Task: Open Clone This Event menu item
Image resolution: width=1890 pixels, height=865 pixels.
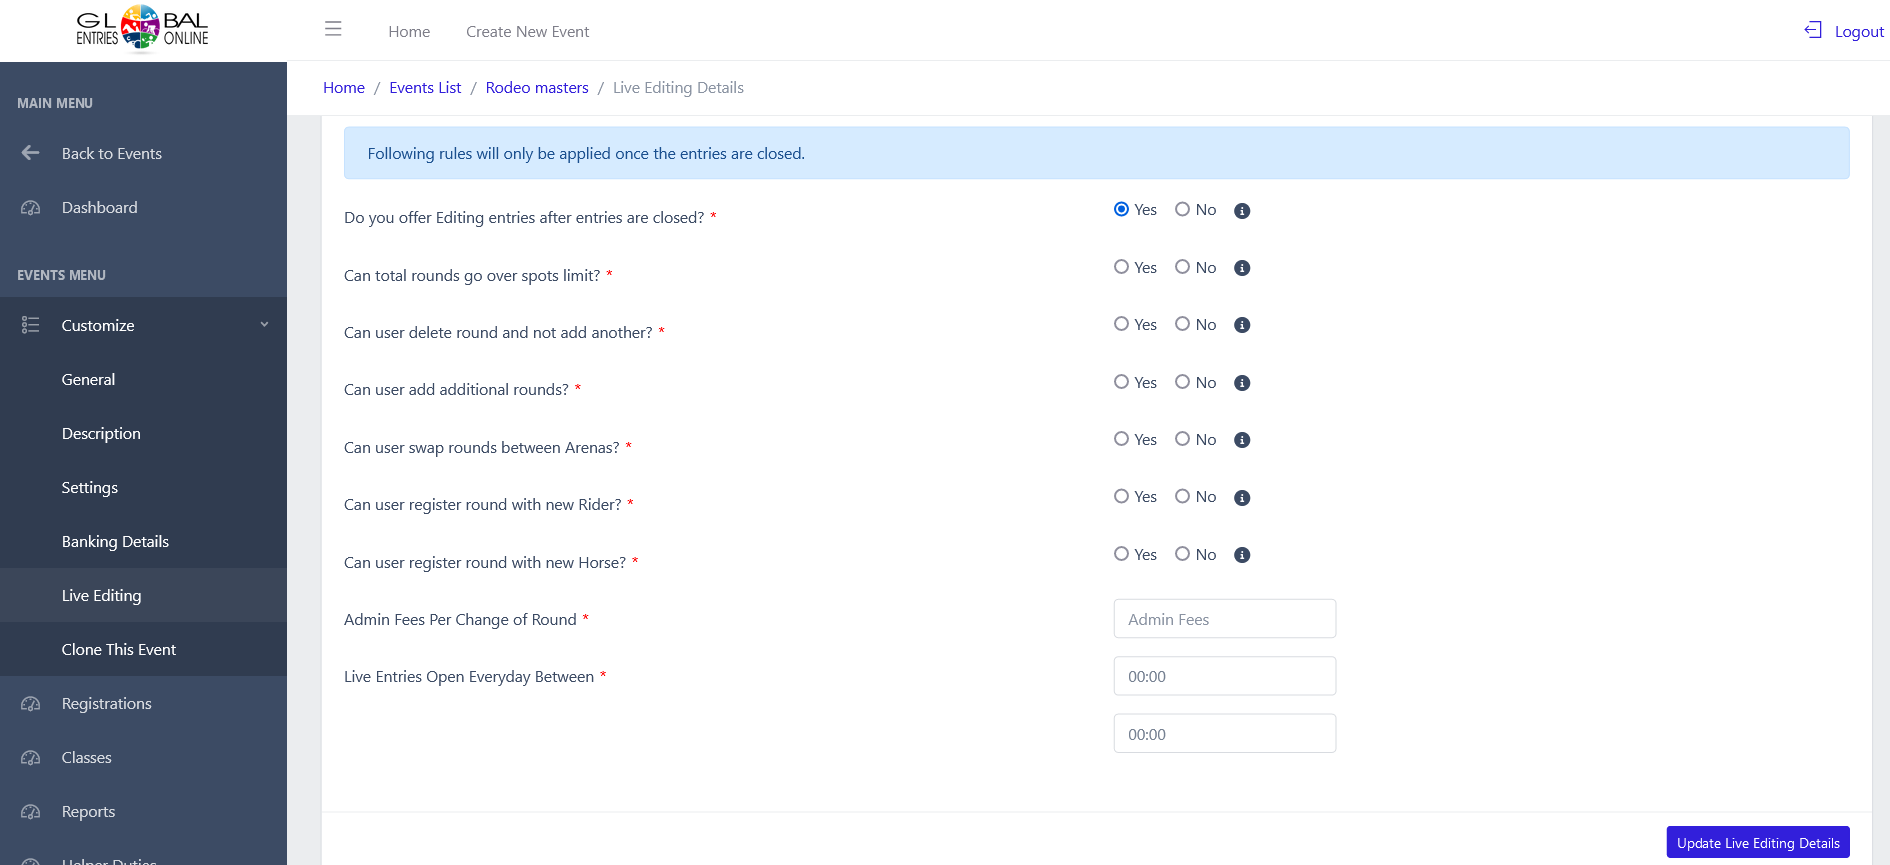Action: [x=118, y=650]
